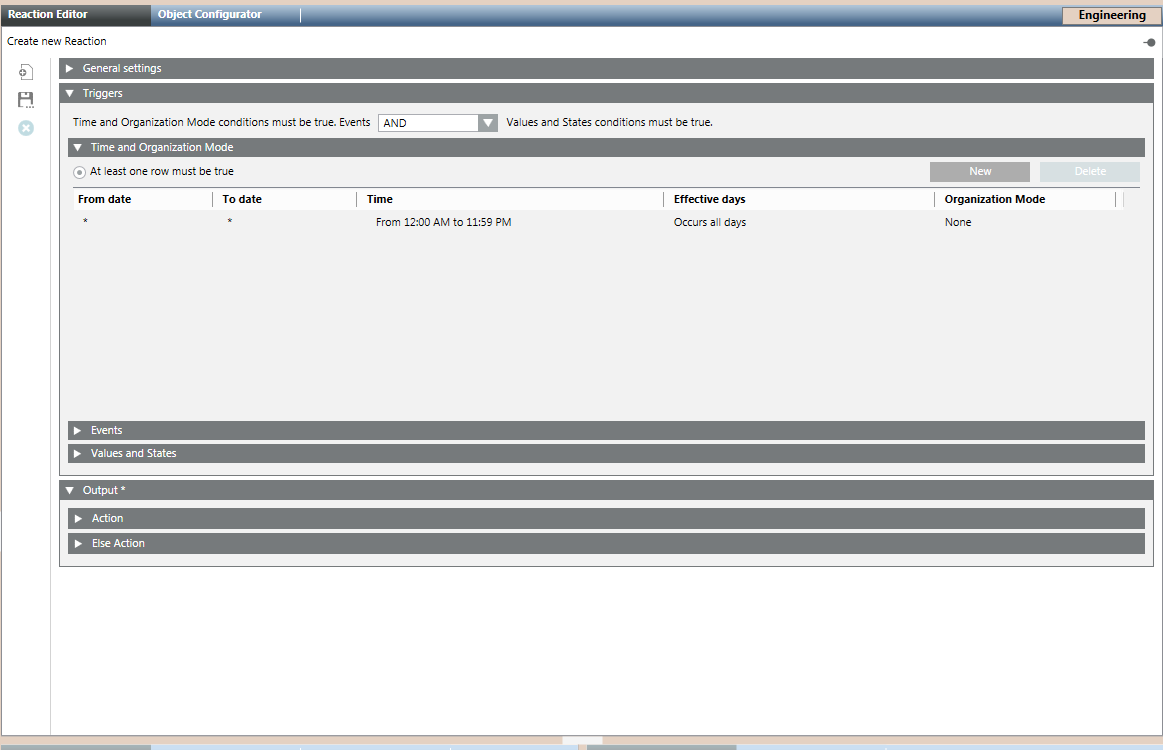1163x750 pixels.
Task: Collapse the Output section
Action: 70,491
